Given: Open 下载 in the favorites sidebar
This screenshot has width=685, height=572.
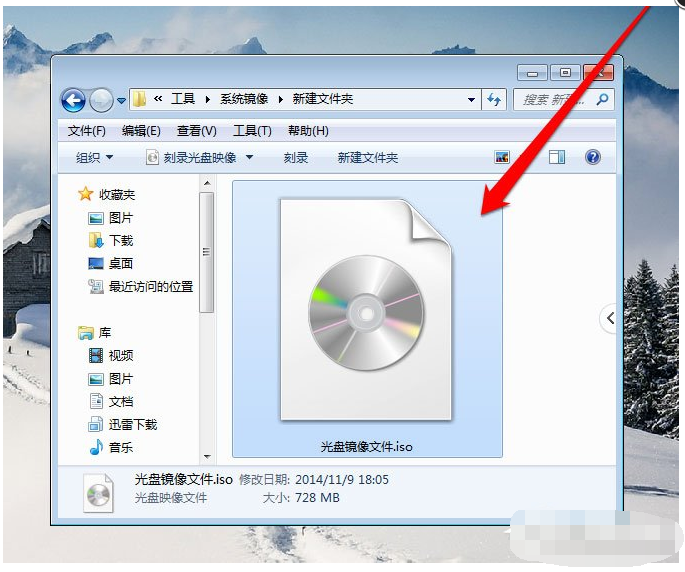Looking at the screenshot, I should [x=121, y=241].
